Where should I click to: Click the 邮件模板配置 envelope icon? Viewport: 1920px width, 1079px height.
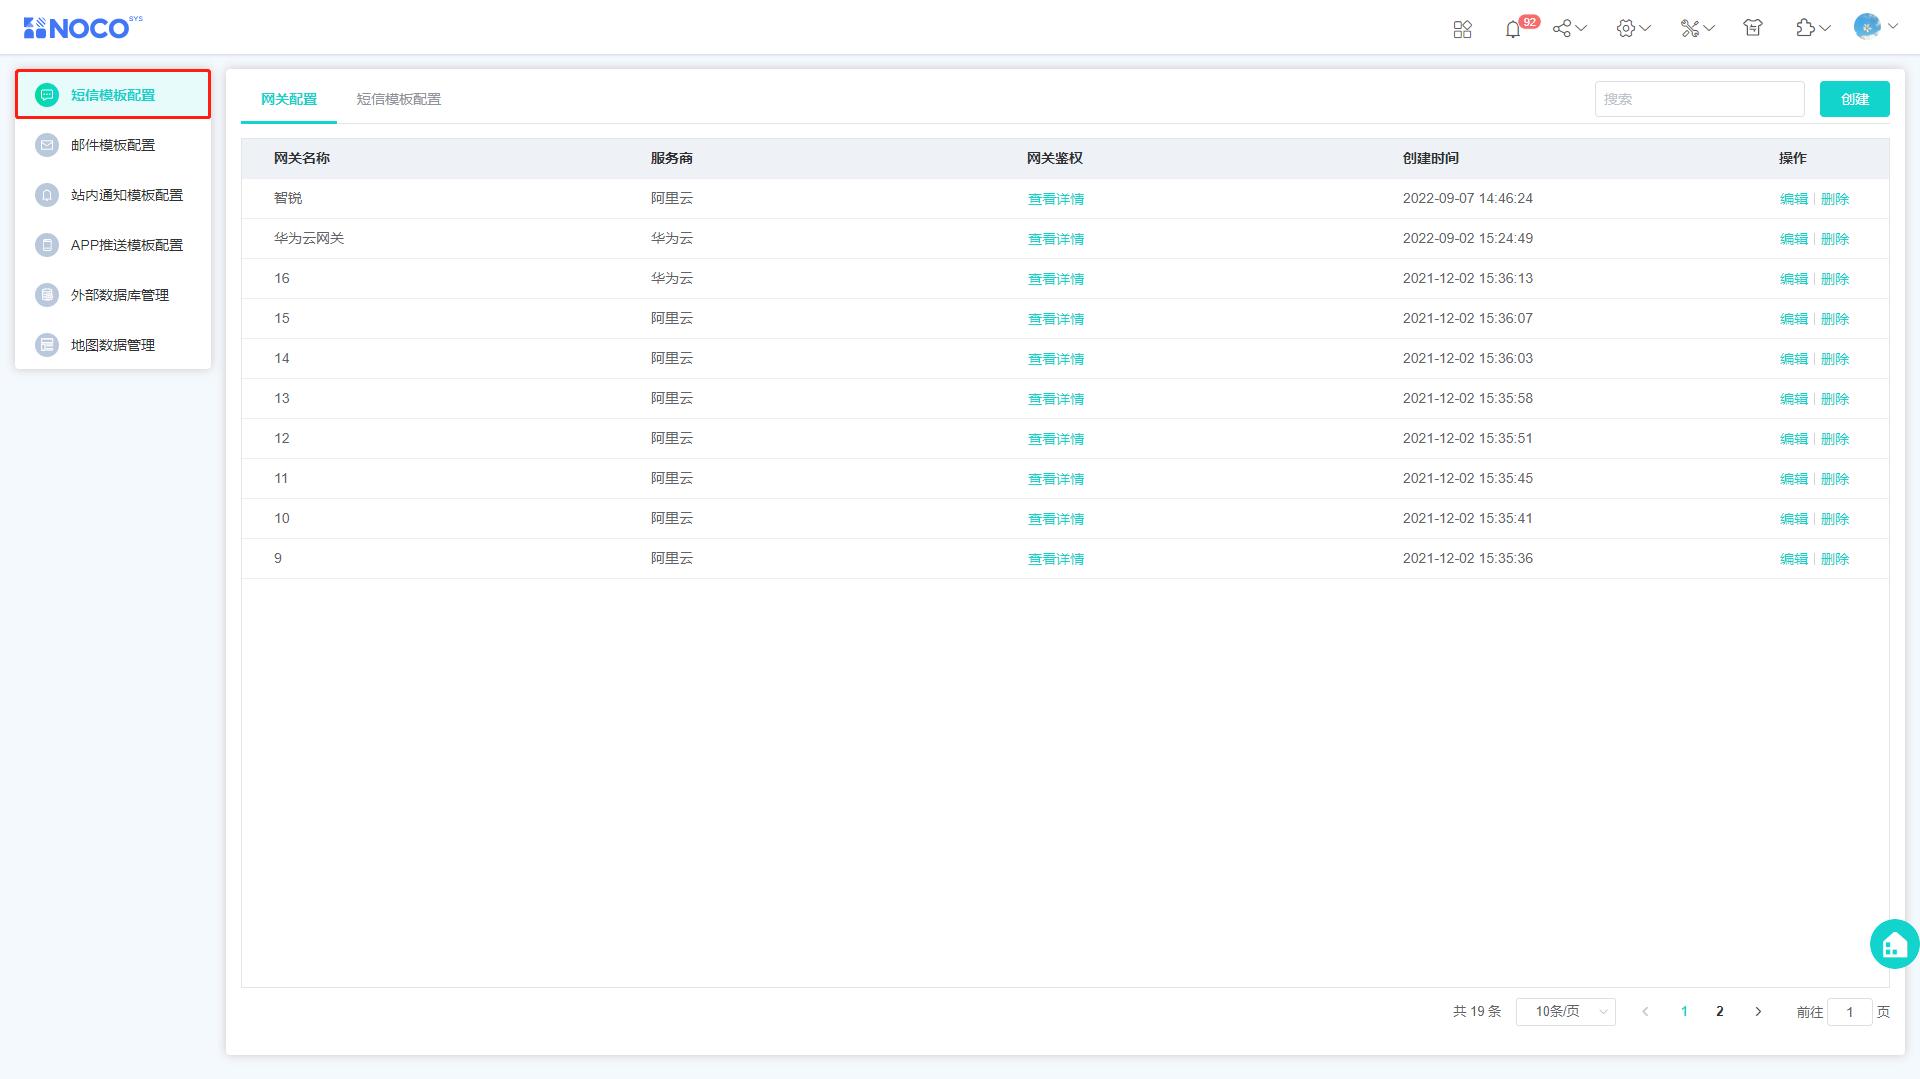pos(47,145)
